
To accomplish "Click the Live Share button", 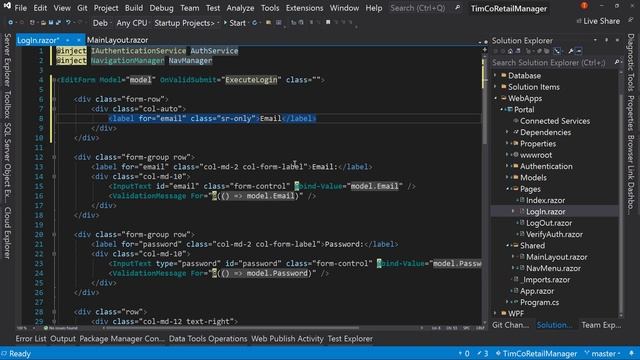I will [598, 21].
